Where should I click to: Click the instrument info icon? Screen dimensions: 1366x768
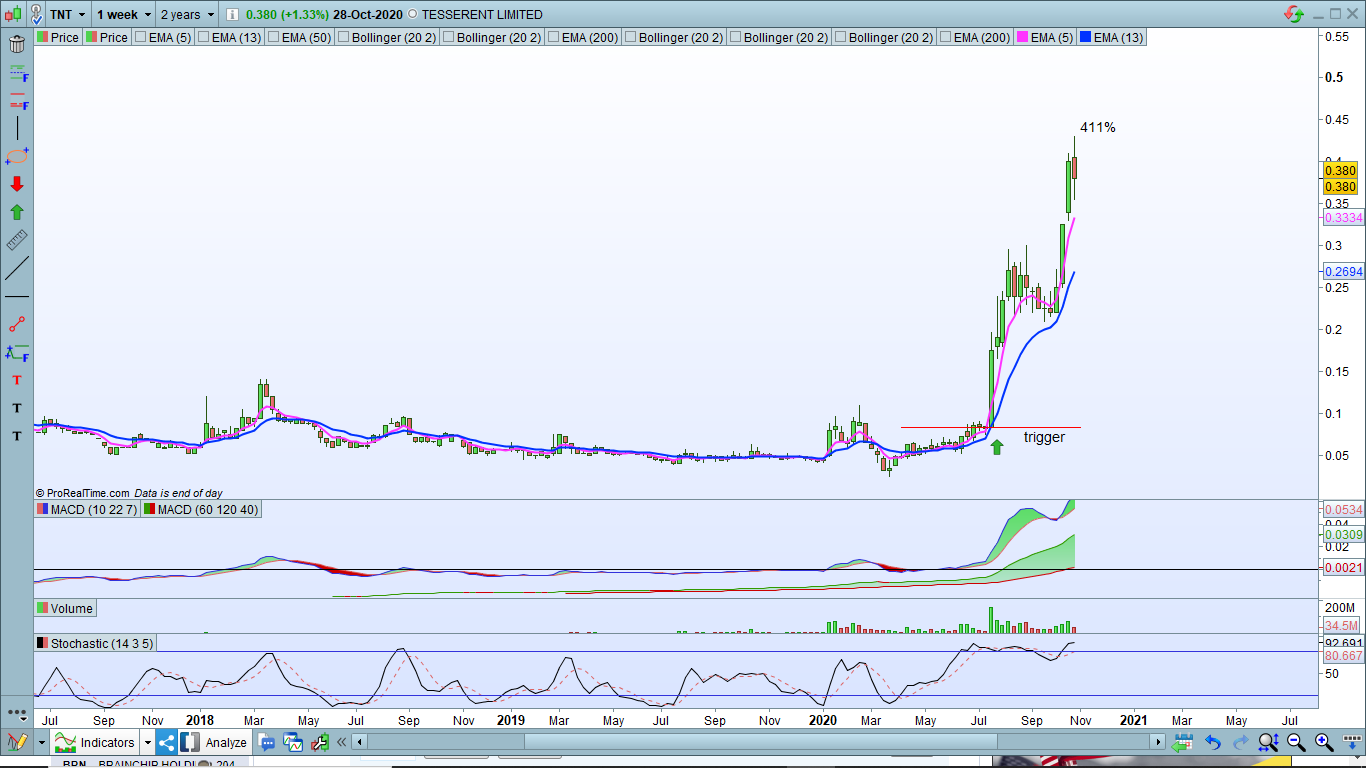[x=232, y=15]
